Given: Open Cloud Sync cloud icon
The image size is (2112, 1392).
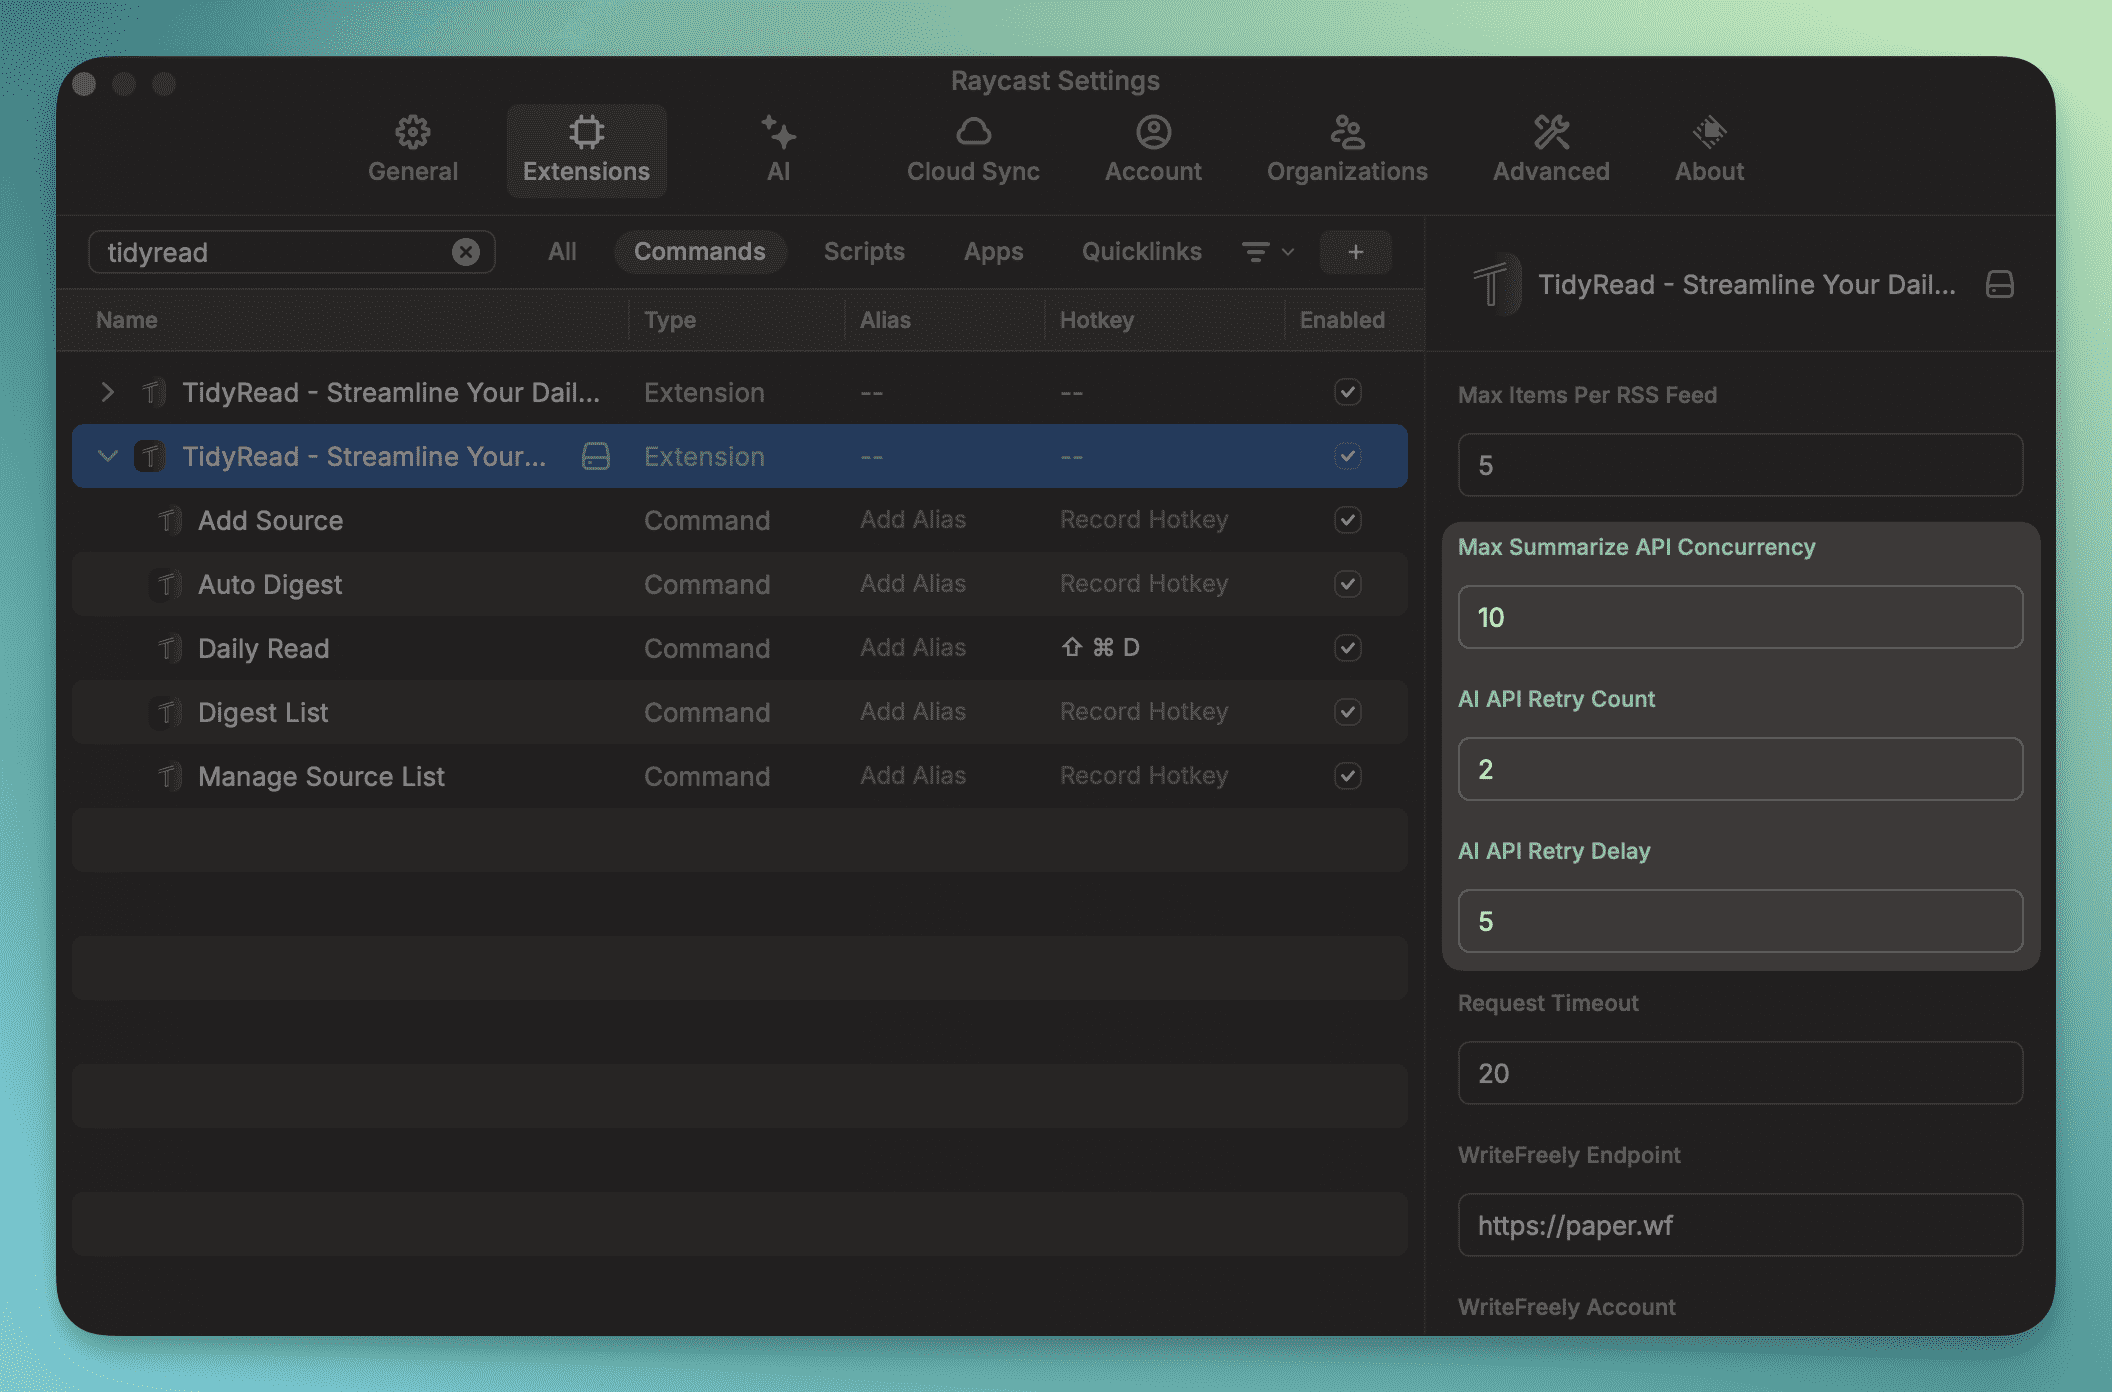Looking at the screenshot, I should click(973, 132).
